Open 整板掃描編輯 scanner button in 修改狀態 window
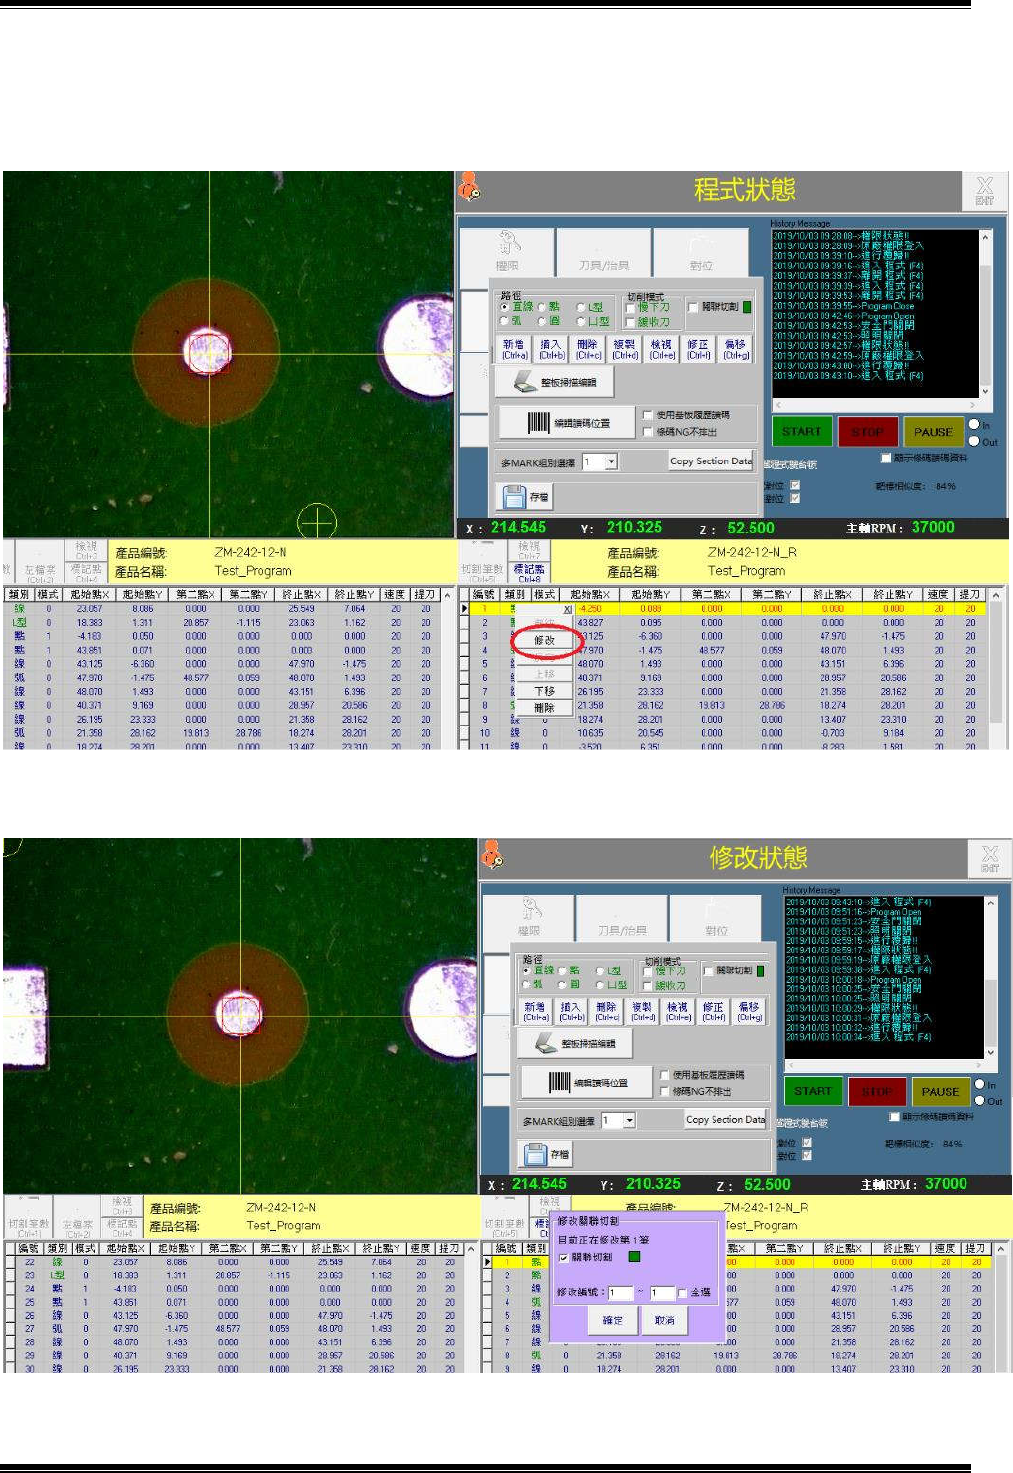Image resolution: width=1013 pixels, height=1473 pixels. [x=575, y=1043]
